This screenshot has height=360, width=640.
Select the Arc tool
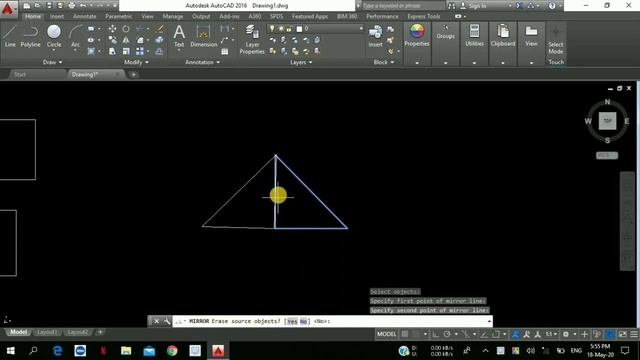pos(76,36)
